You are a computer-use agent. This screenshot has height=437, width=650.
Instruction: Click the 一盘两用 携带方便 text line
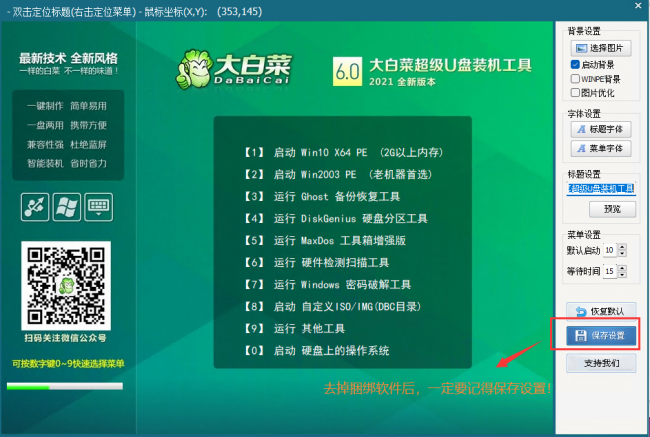[x=67, y=125]
